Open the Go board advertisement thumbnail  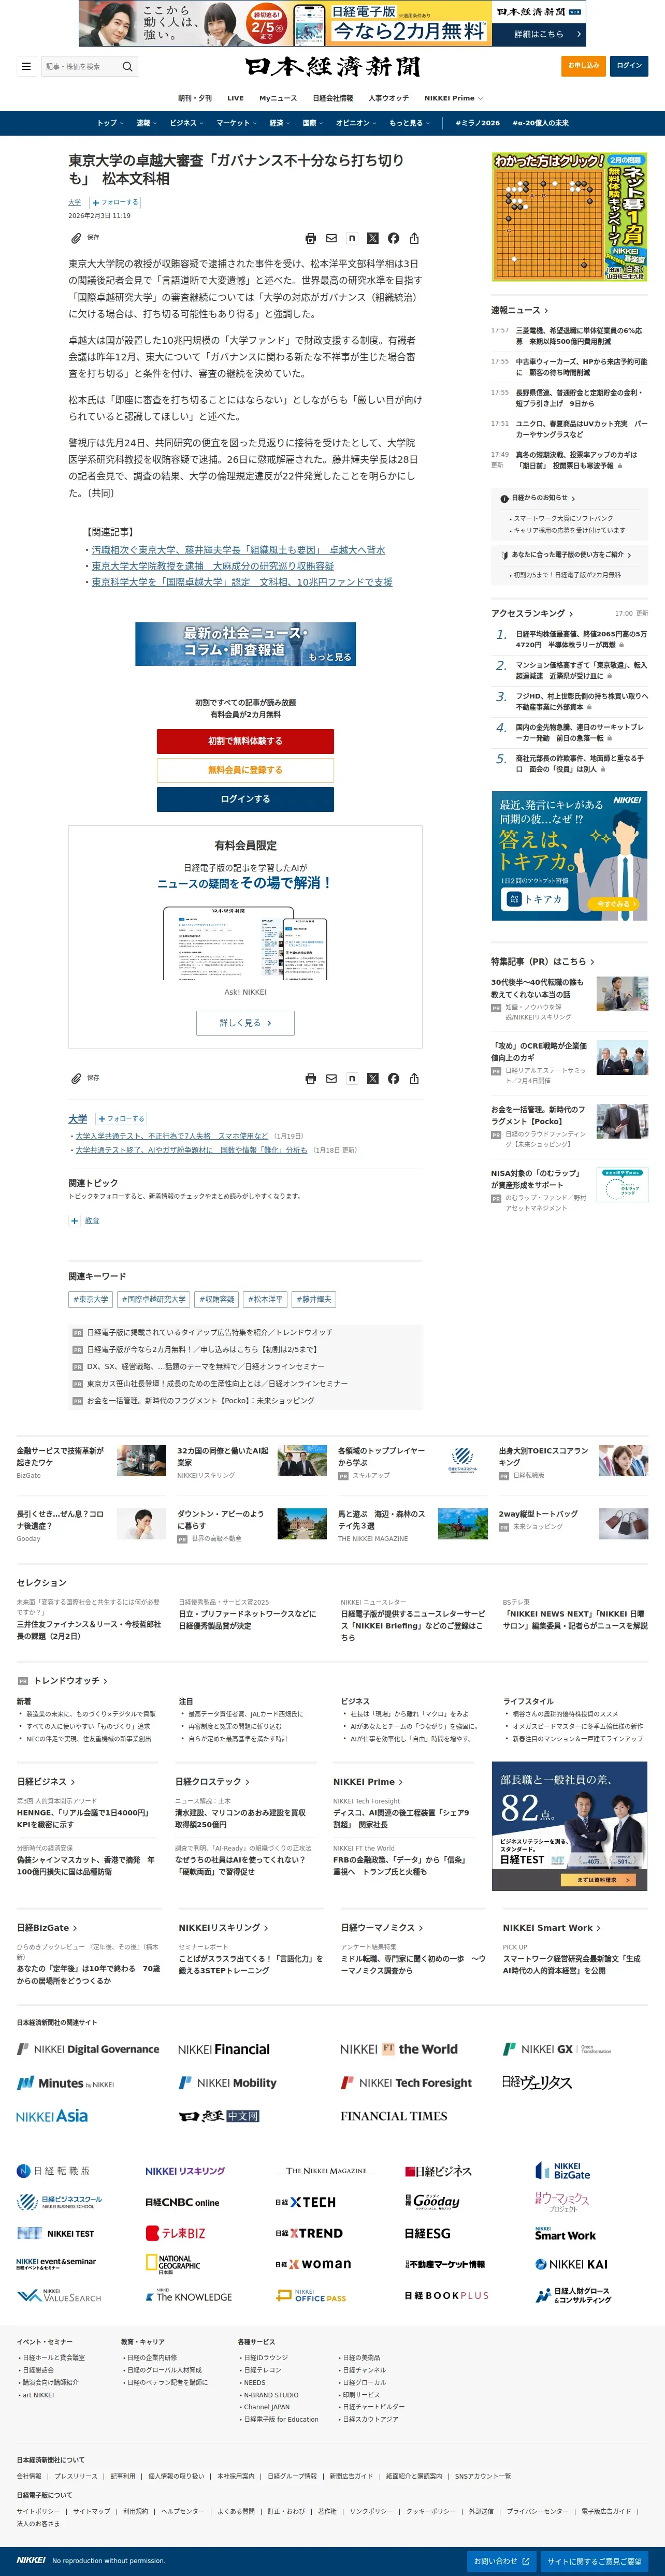tap(569, 217)
